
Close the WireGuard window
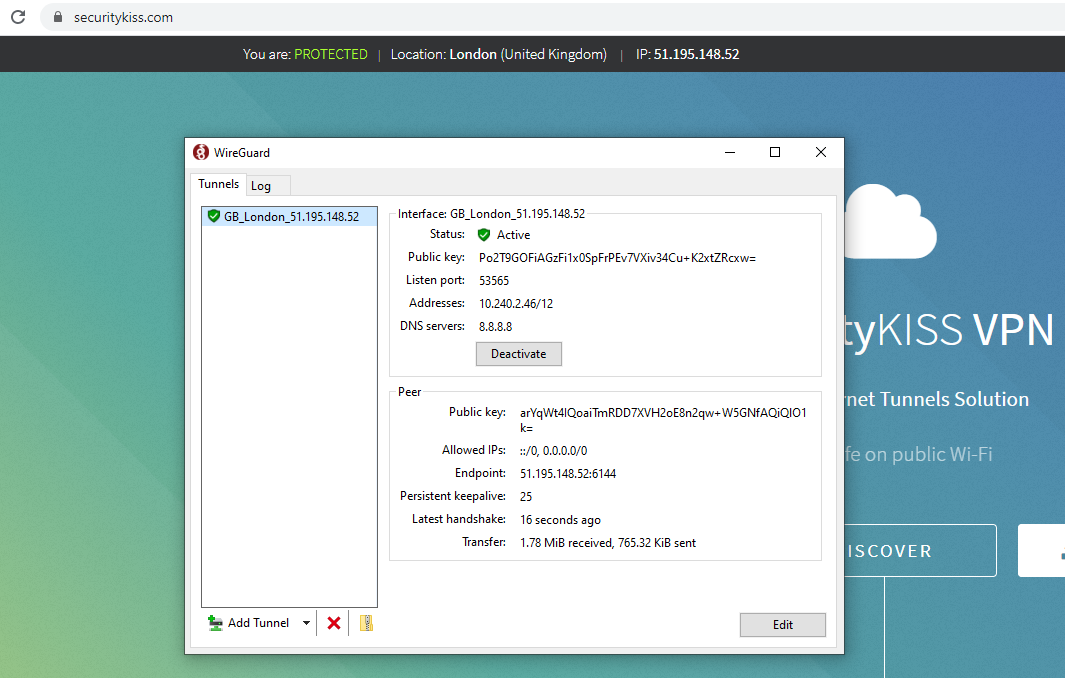tap(820, 152)
